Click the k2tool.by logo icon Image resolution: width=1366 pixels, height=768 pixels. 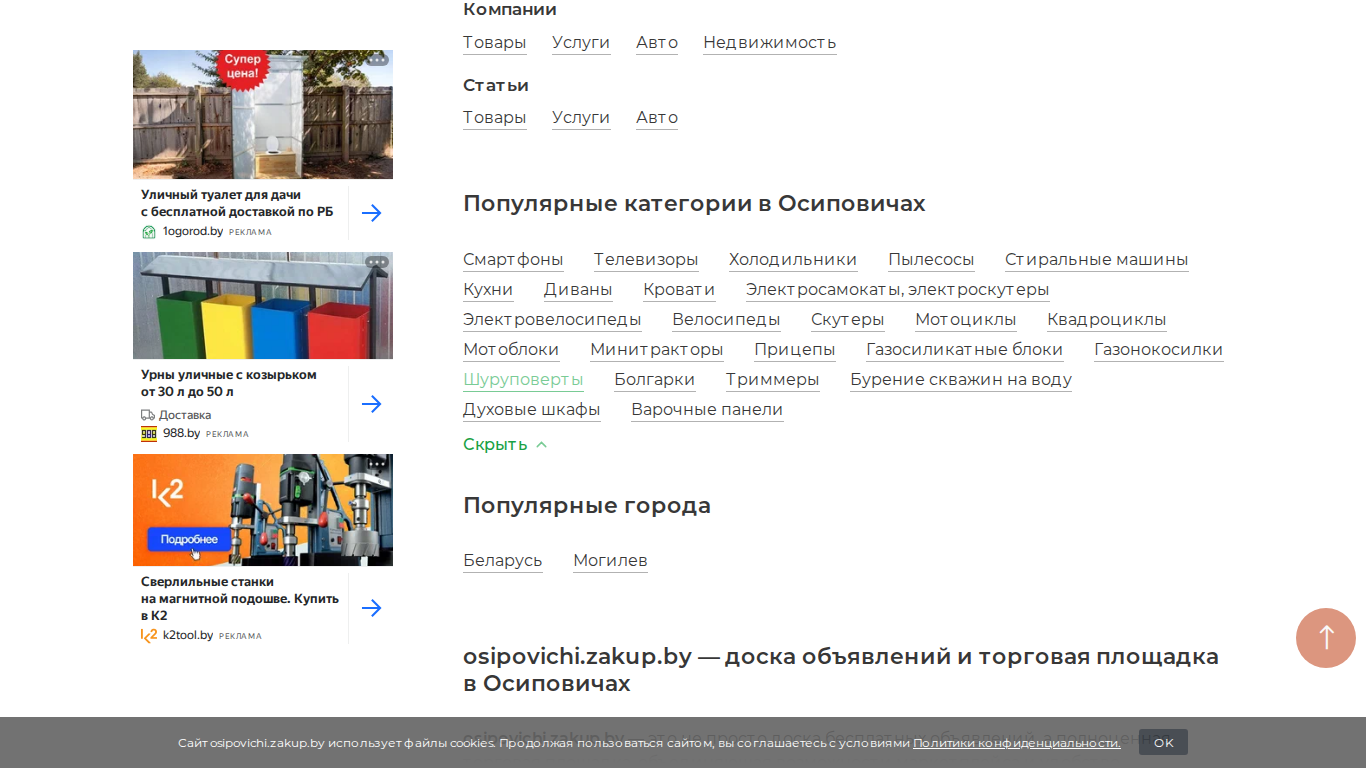click(x=149, y=635)
